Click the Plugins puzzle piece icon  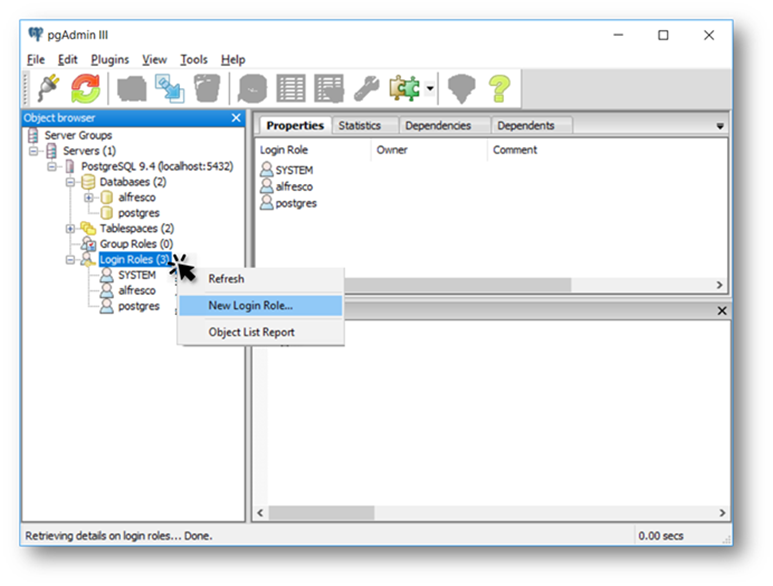(x=405, y=89)
